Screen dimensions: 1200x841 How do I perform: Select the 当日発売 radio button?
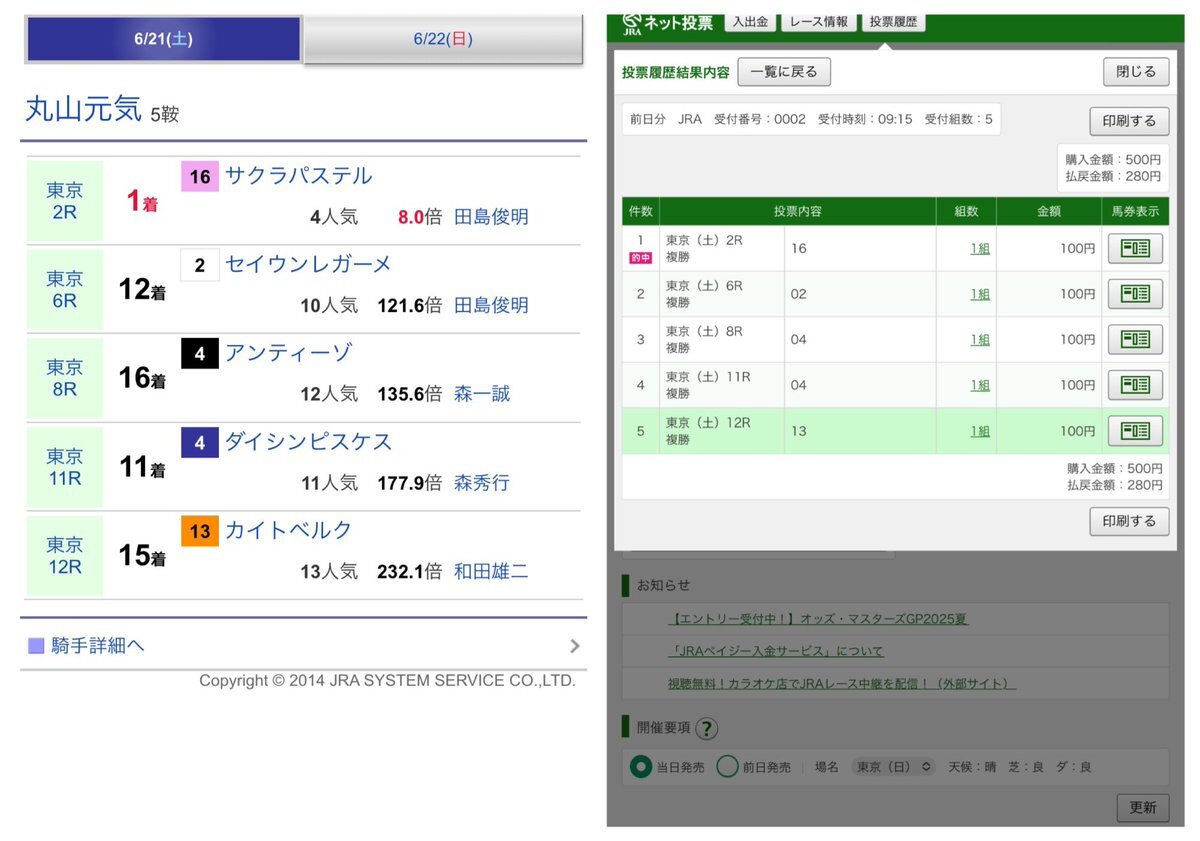(641, 767)
